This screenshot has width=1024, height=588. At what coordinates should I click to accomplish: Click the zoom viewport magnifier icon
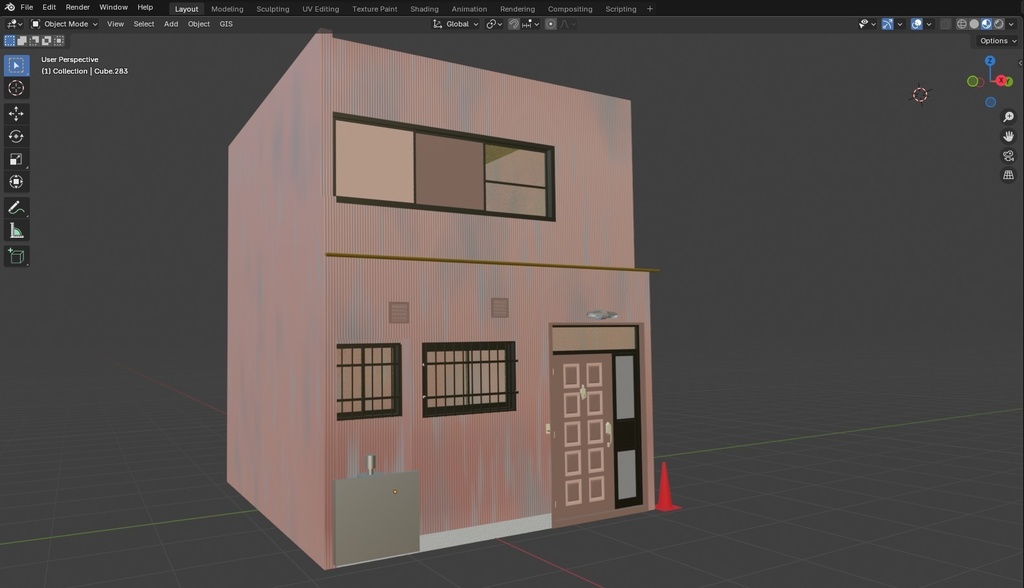[x=1008, y=117]
